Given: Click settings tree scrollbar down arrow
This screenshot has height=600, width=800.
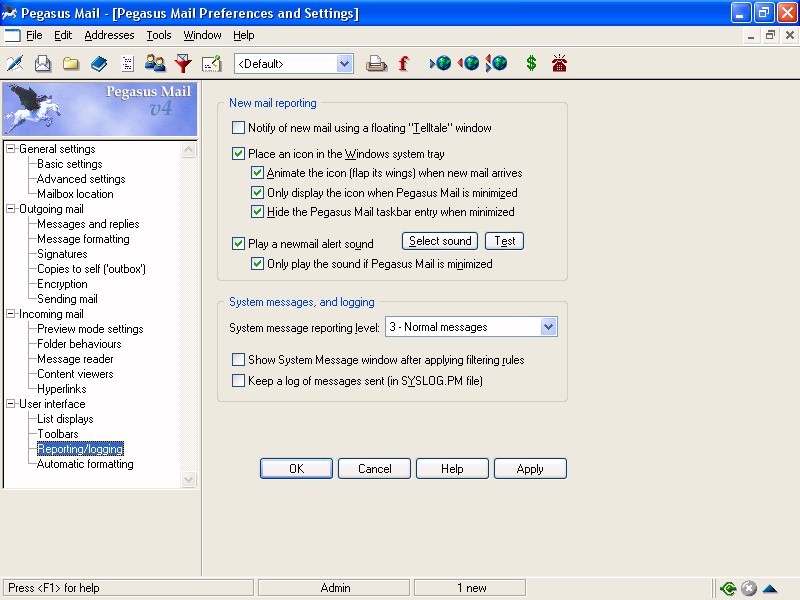Looking at the screenshot, I should pyautogui.click(x=189, y=480).
